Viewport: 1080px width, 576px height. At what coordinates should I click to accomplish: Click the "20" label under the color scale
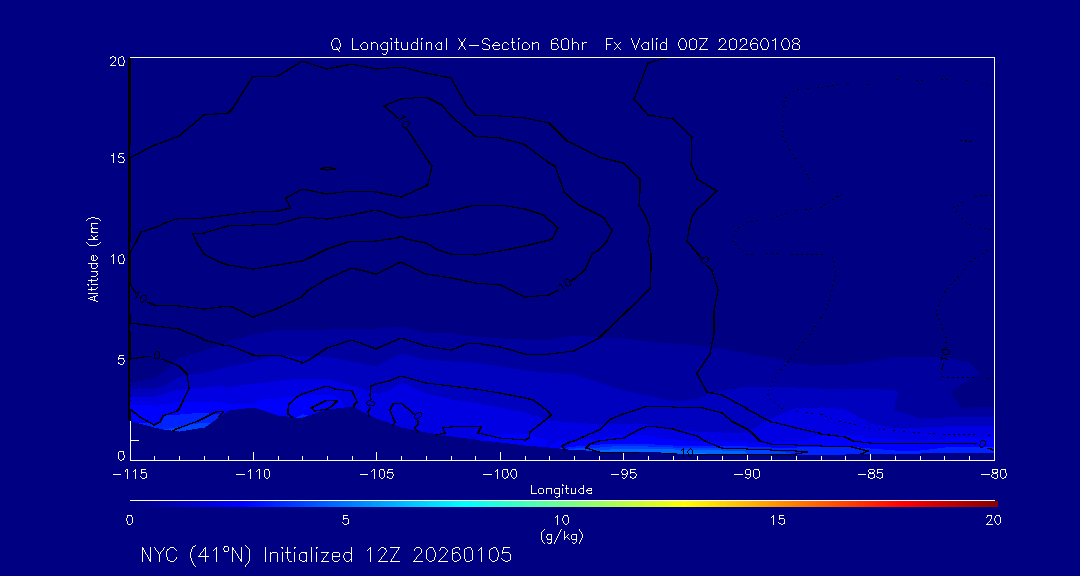click(993, 522)
